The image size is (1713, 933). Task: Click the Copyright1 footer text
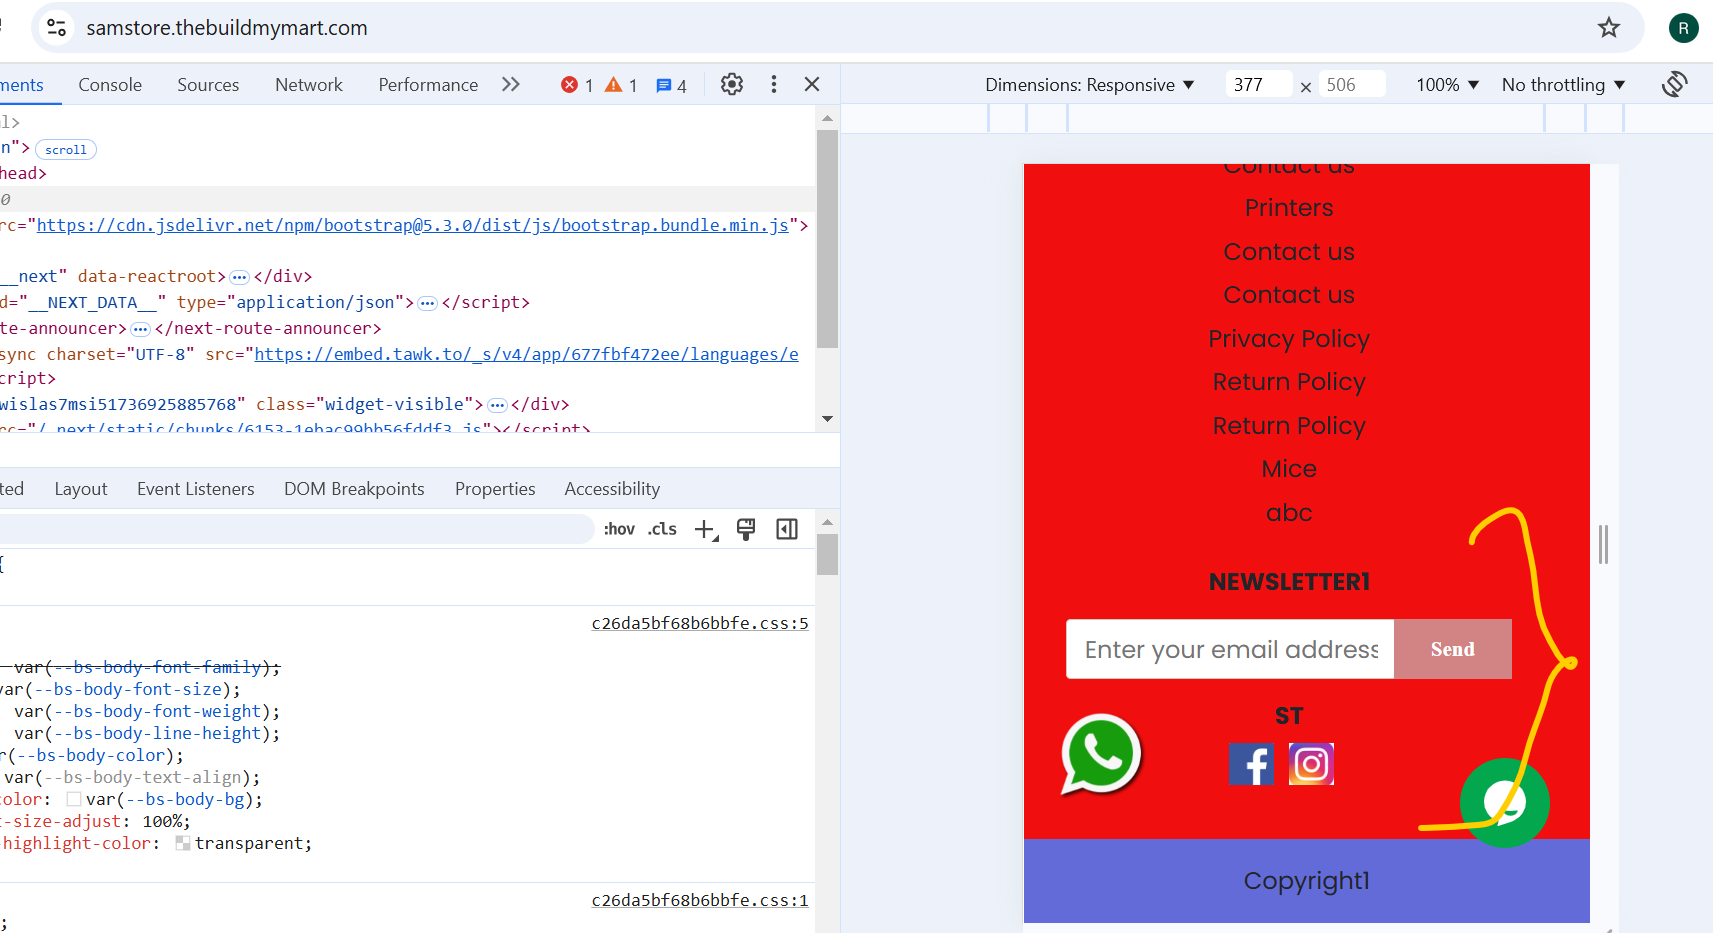click(1306, 881)
